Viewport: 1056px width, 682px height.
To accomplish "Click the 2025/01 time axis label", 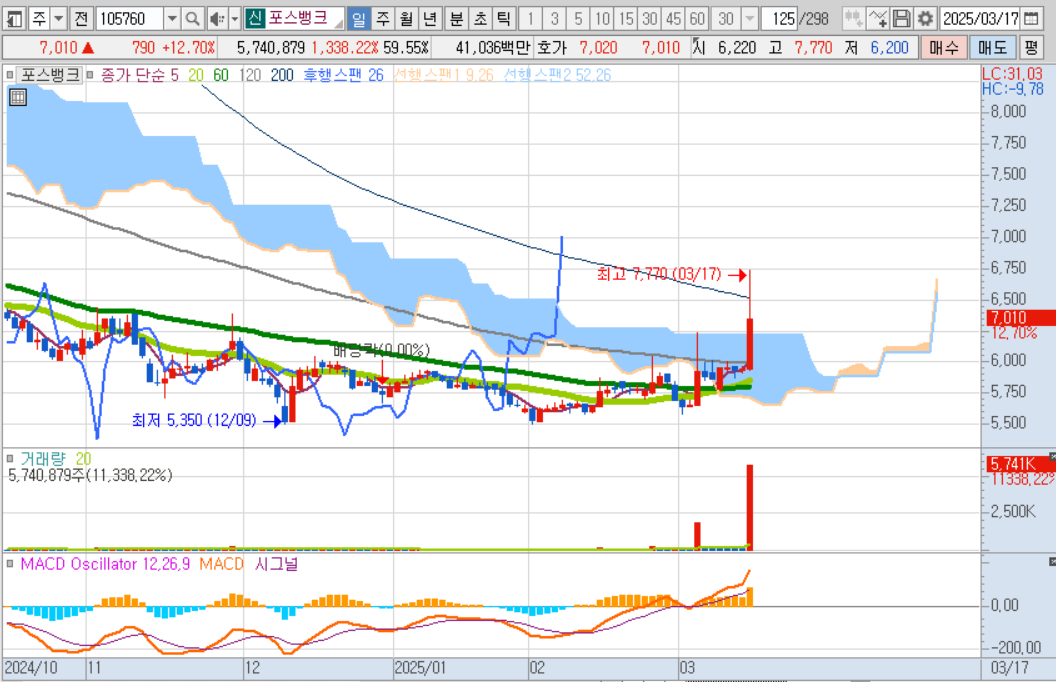I will [x=420, y=669].
